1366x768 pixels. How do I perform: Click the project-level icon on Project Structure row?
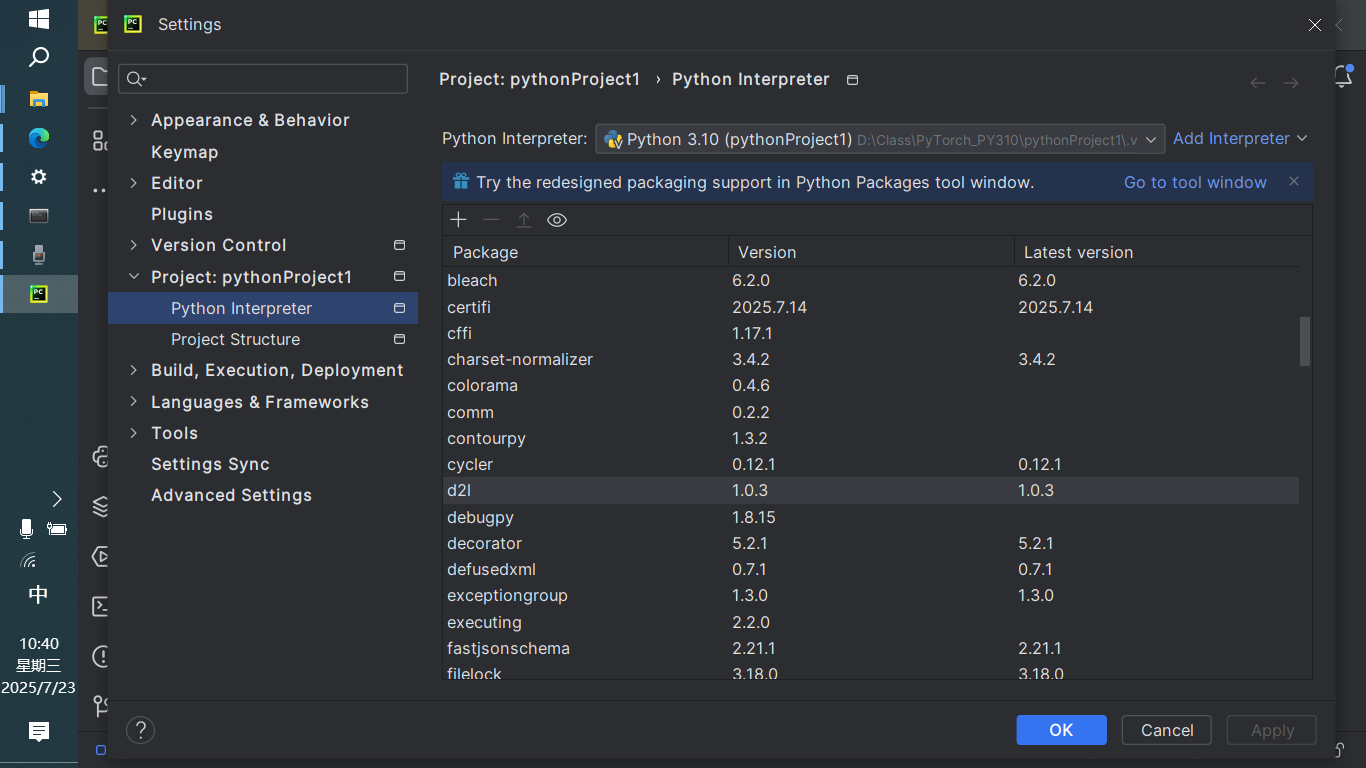coord(399,339)
